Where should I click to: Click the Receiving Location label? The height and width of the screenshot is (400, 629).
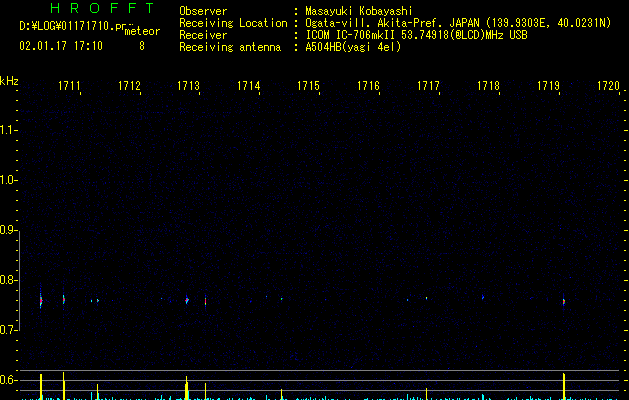[x=233, y=23]
